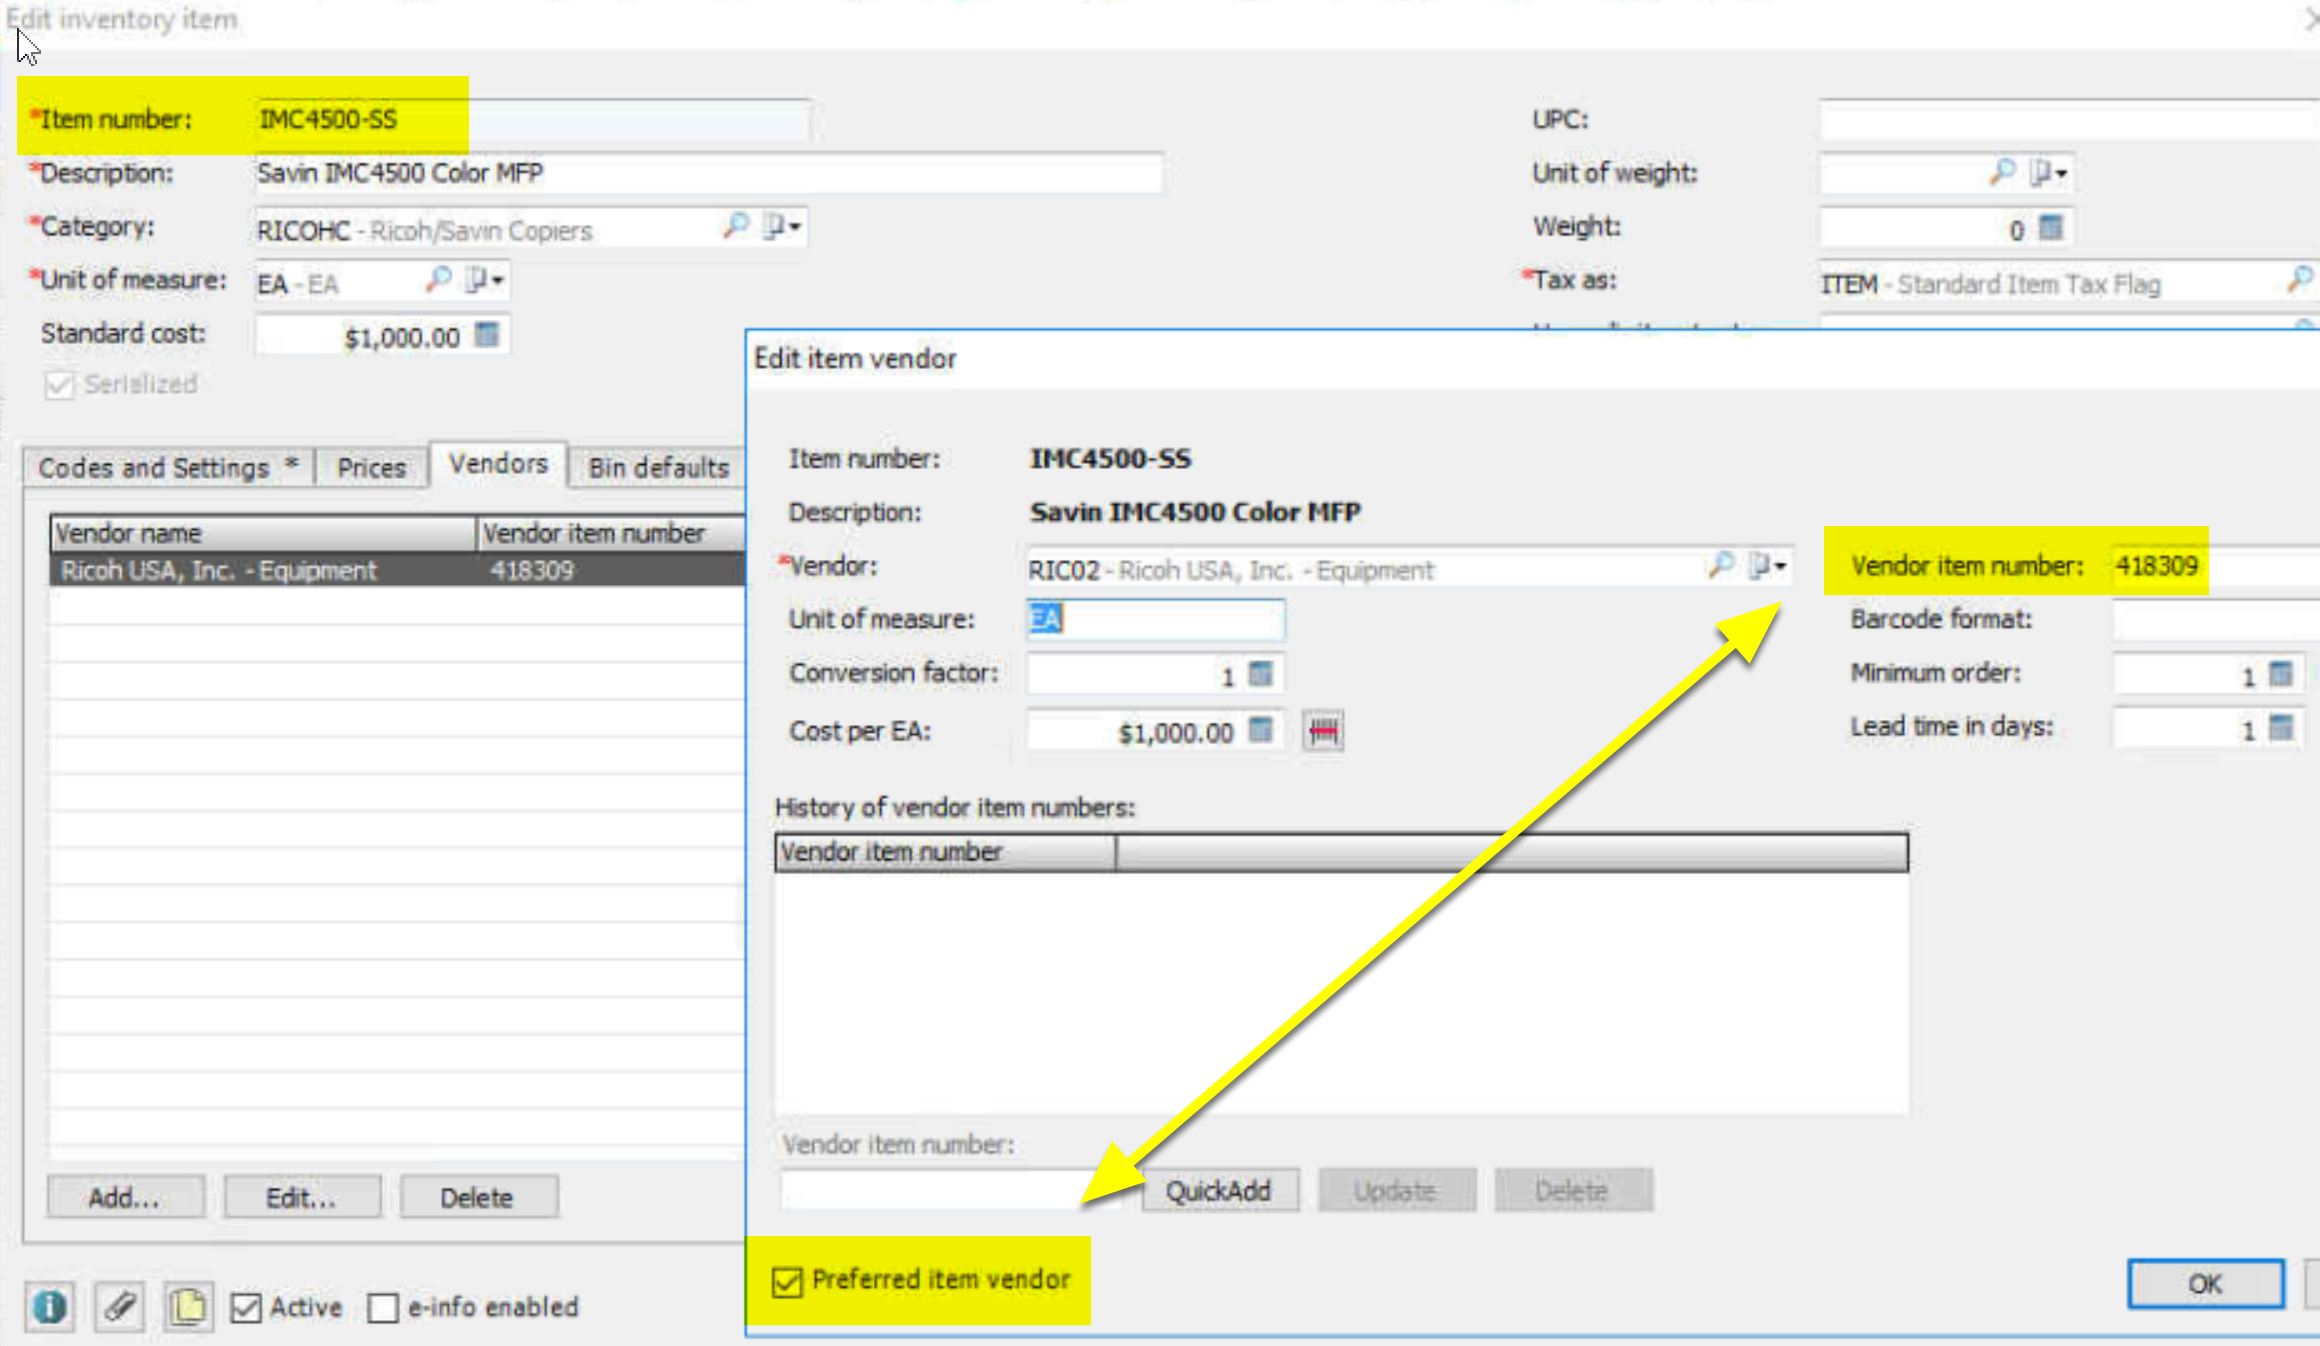Open Unit of weight lookup magnifier

click(x=2002, y=172)
